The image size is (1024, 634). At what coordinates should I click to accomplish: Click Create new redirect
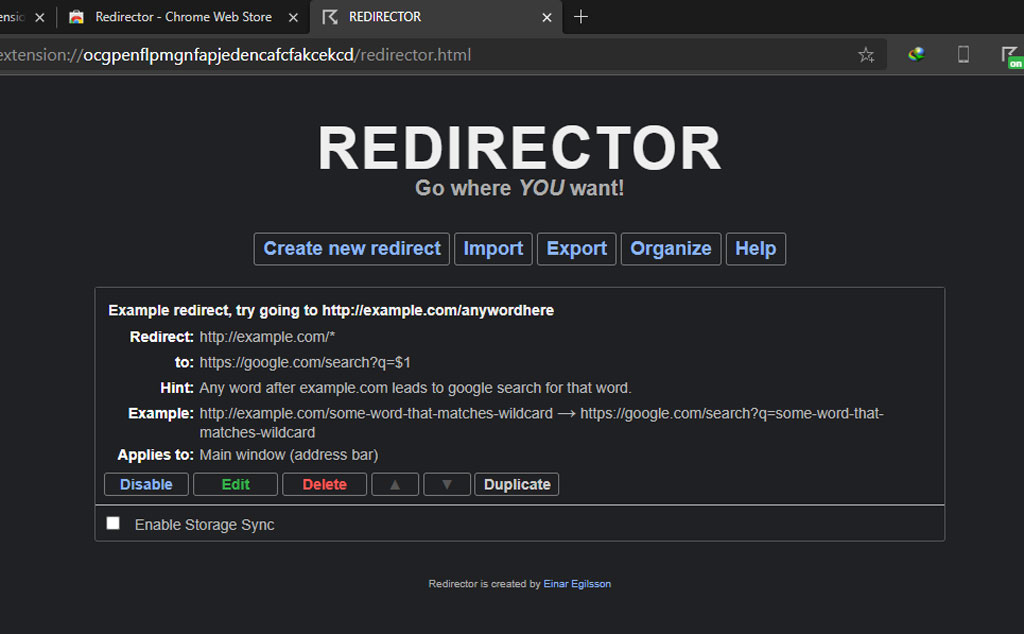351,248
